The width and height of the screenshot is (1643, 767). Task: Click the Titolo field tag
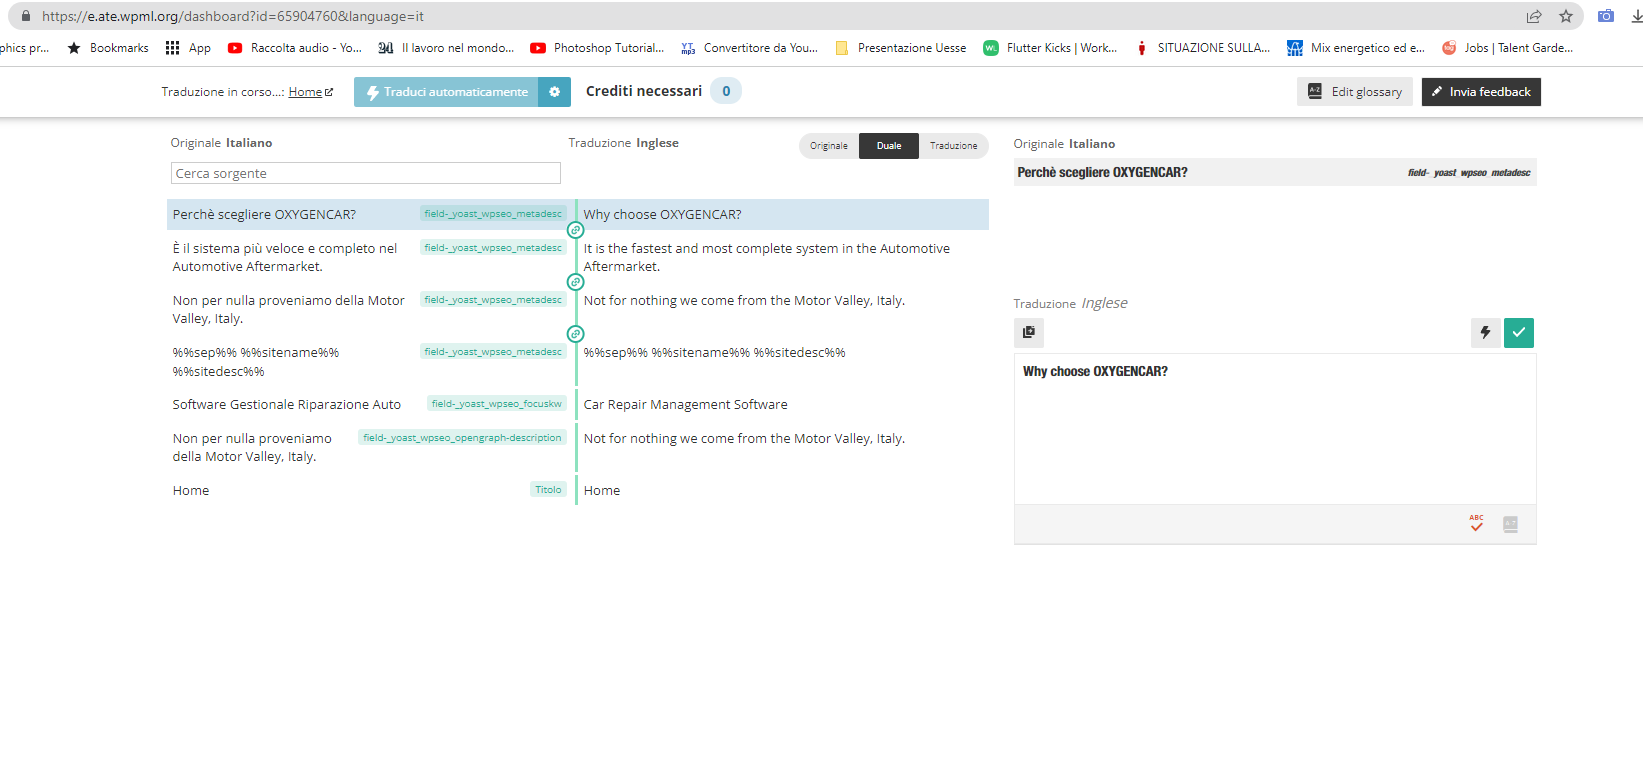click(548, 490)
